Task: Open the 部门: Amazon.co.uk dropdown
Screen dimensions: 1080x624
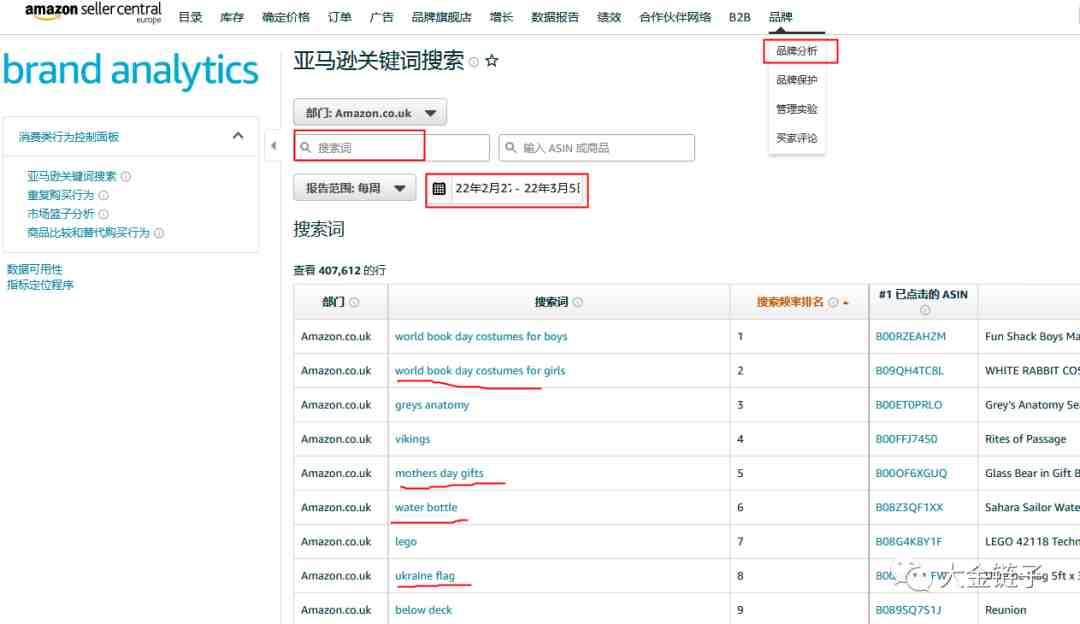Action: [x=370, y=112]
